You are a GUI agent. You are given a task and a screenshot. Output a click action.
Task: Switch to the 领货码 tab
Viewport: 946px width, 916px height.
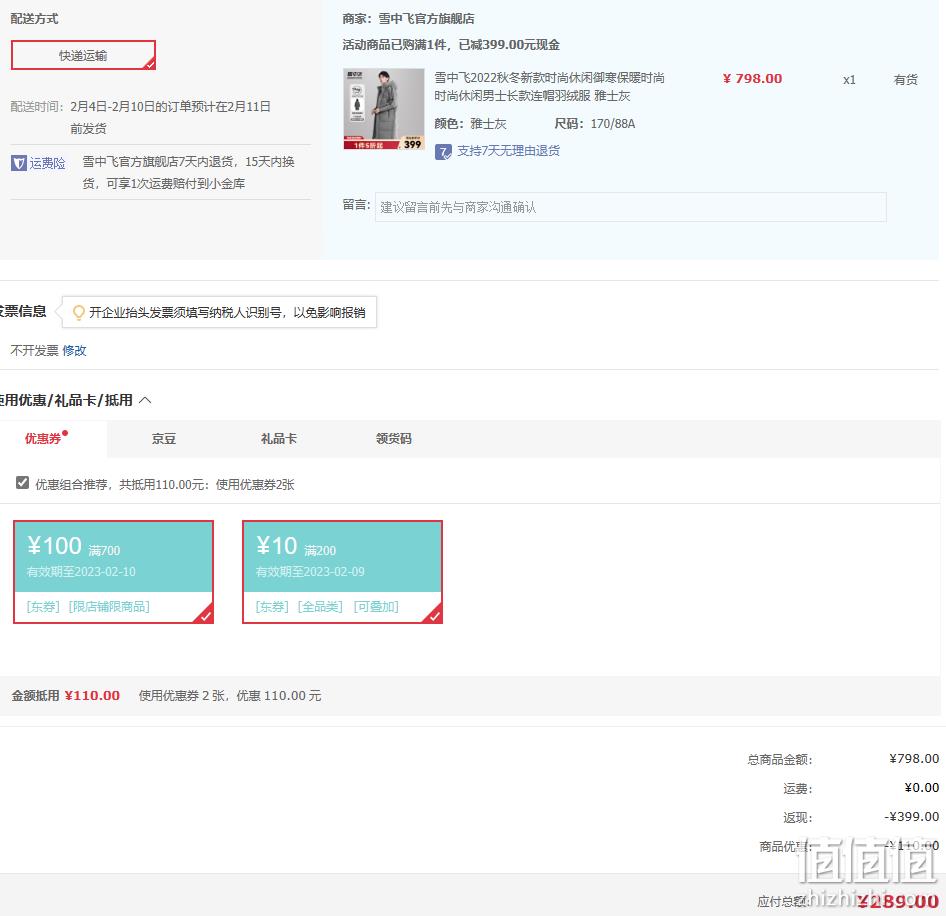pos(393,439)
